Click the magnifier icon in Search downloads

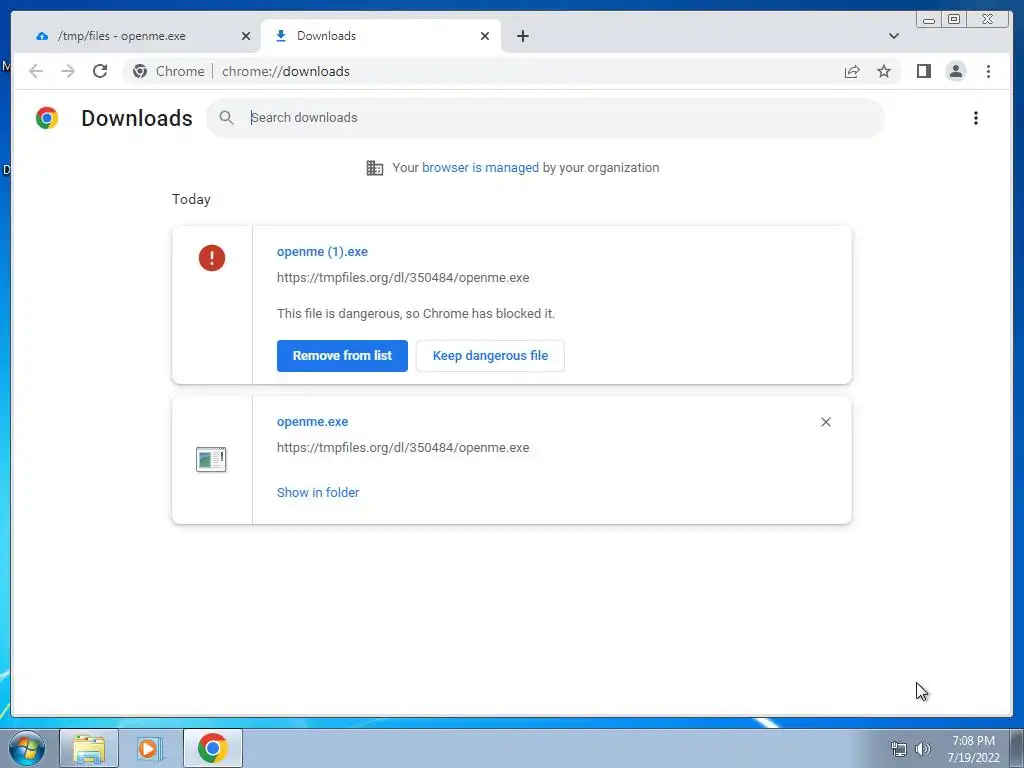(226, 118)
